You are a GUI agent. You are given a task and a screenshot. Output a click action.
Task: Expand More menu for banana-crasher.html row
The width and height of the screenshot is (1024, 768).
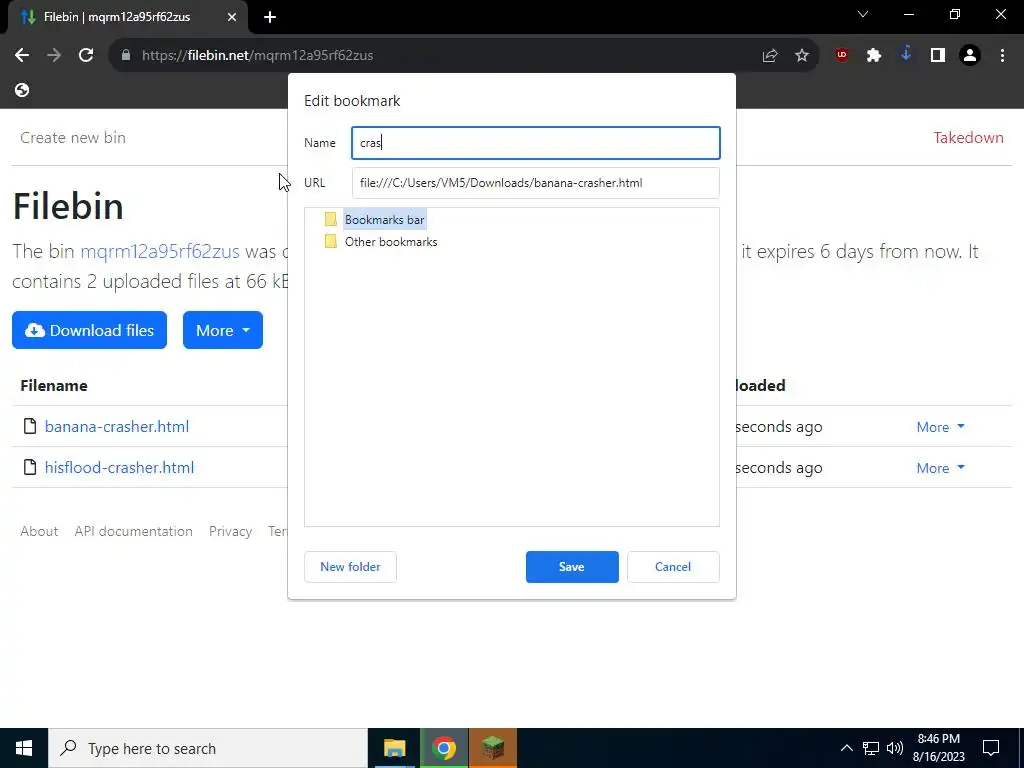(x=940, y=427)
